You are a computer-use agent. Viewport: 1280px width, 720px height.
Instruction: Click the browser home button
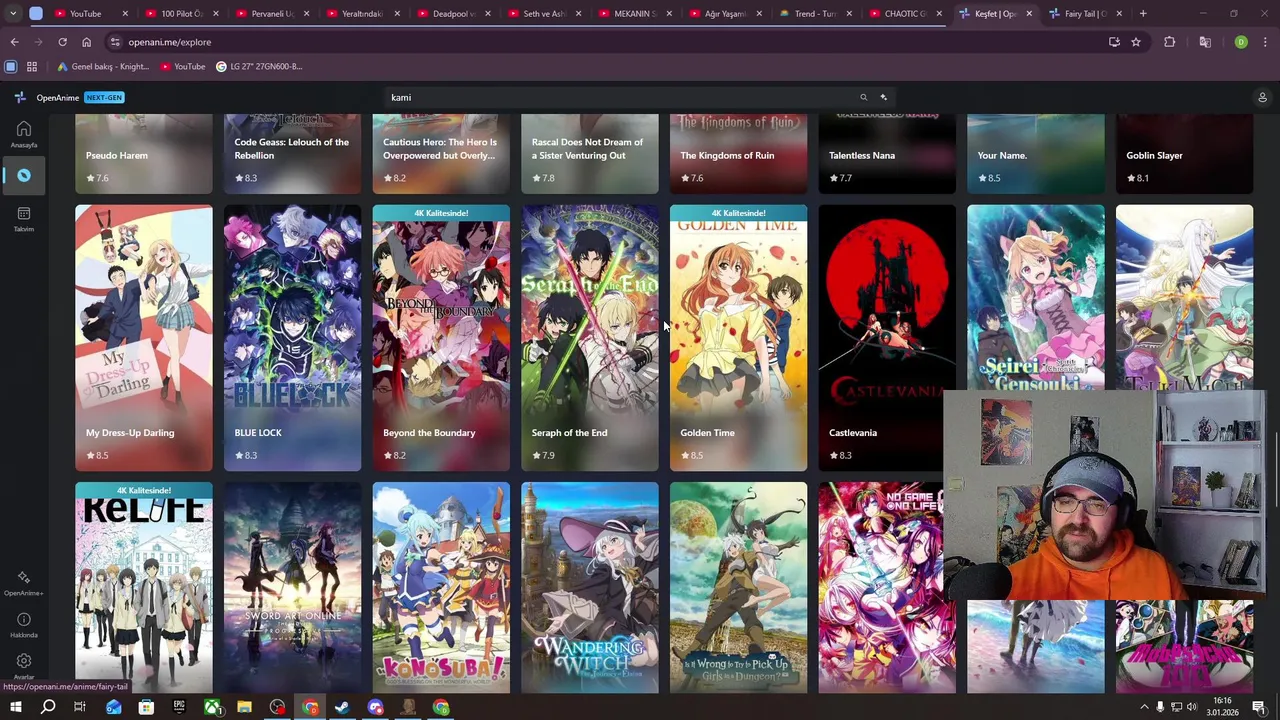(x=86, y=42)
